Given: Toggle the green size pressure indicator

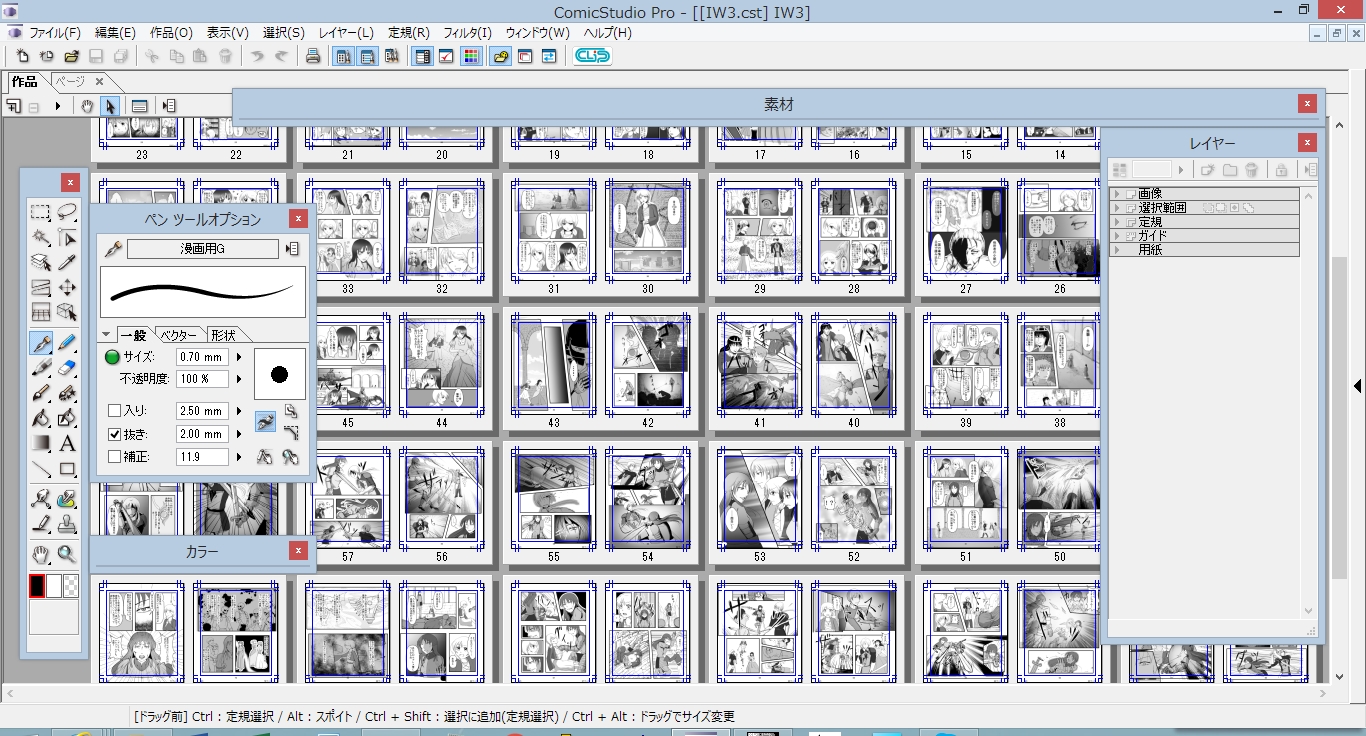Looking at the screenshot, I should point(112,357).
